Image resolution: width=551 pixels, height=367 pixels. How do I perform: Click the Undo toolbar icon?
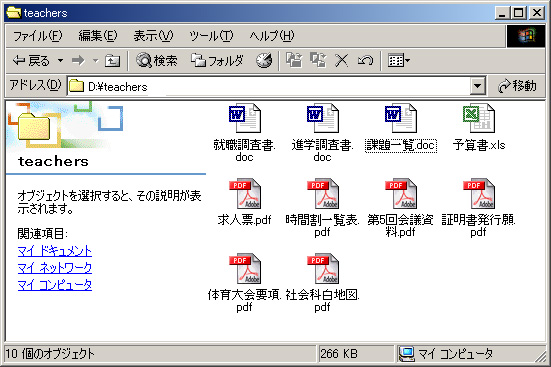point(365,60)
